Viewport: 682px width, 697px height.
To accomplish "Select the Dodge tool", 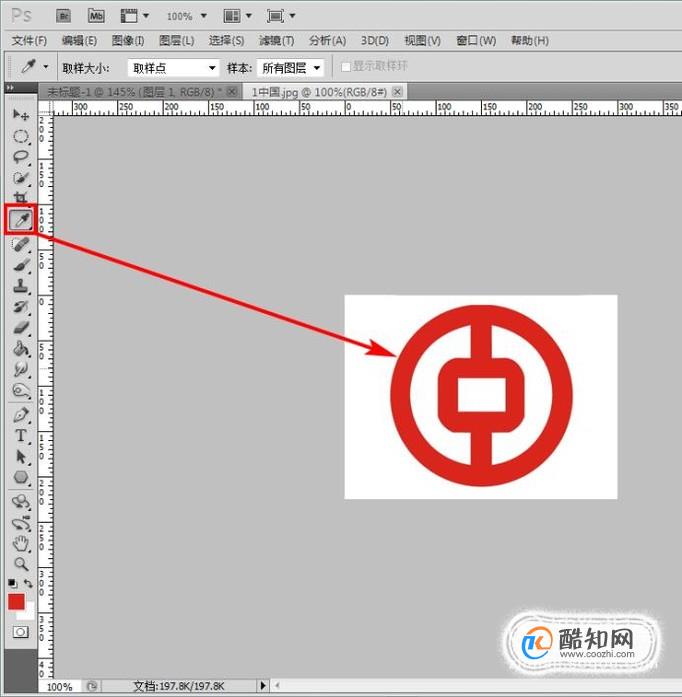I will point(20,391).
